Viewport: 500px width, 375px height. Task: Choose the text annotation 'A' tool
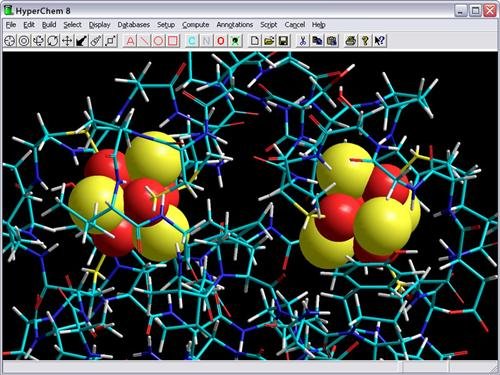coord(130,41)
